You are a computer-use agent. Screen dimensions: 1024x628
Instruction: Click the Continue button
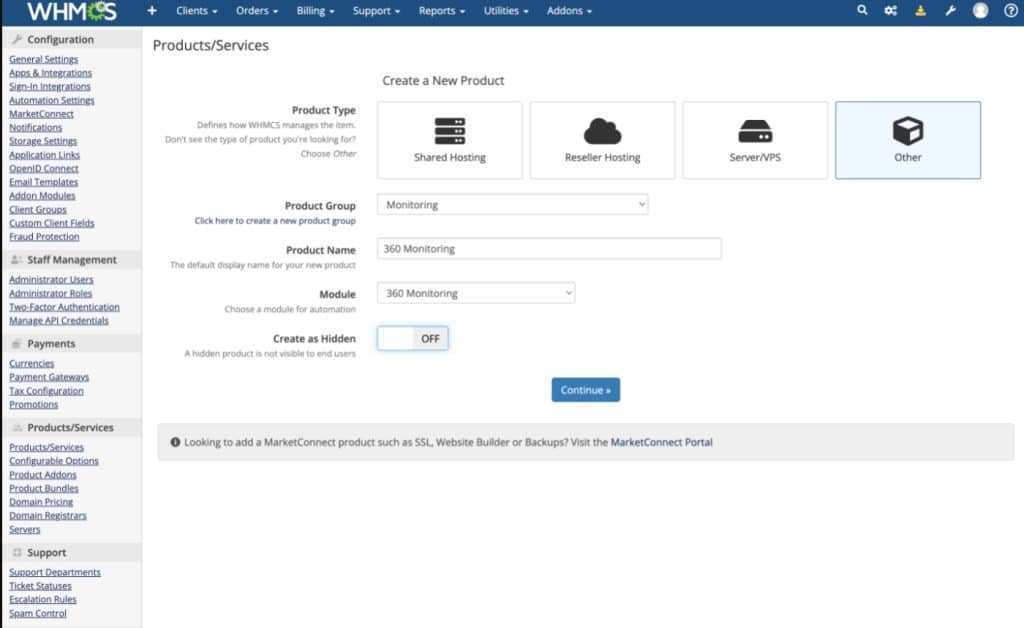(x=586, y=390)
